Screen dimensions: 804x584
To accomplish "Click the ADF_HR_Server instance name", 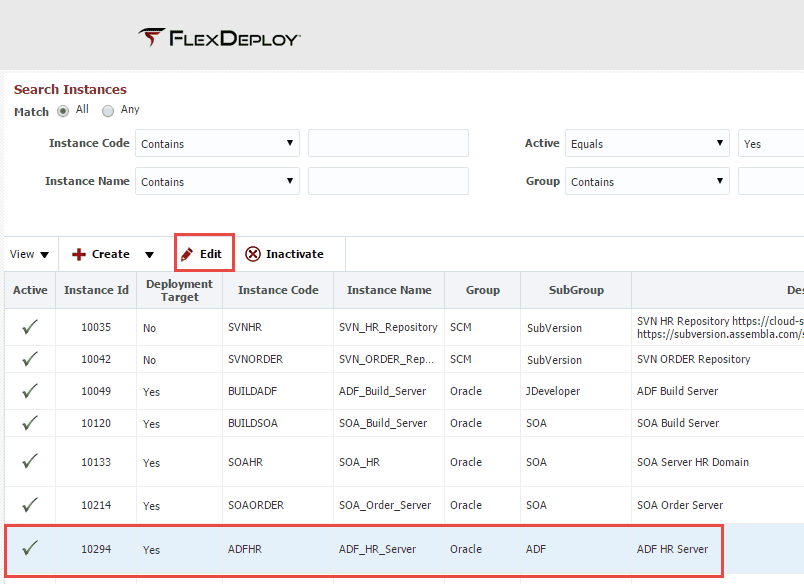I will click(x=377, y=549).
